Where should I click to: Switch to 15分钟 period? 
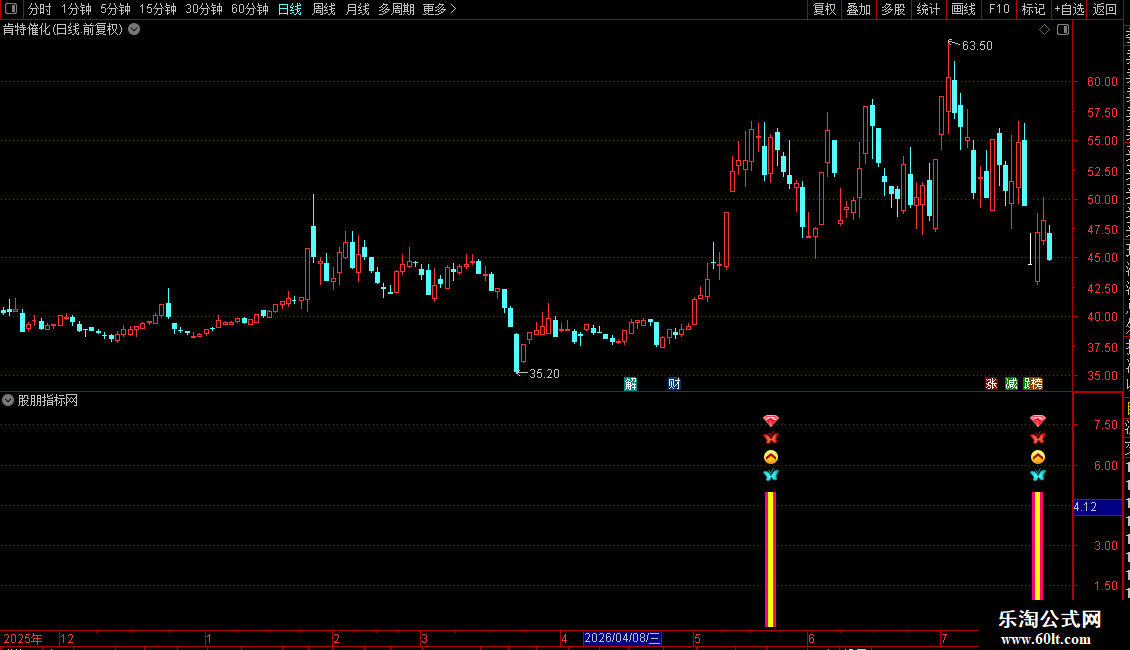point(158,9)
